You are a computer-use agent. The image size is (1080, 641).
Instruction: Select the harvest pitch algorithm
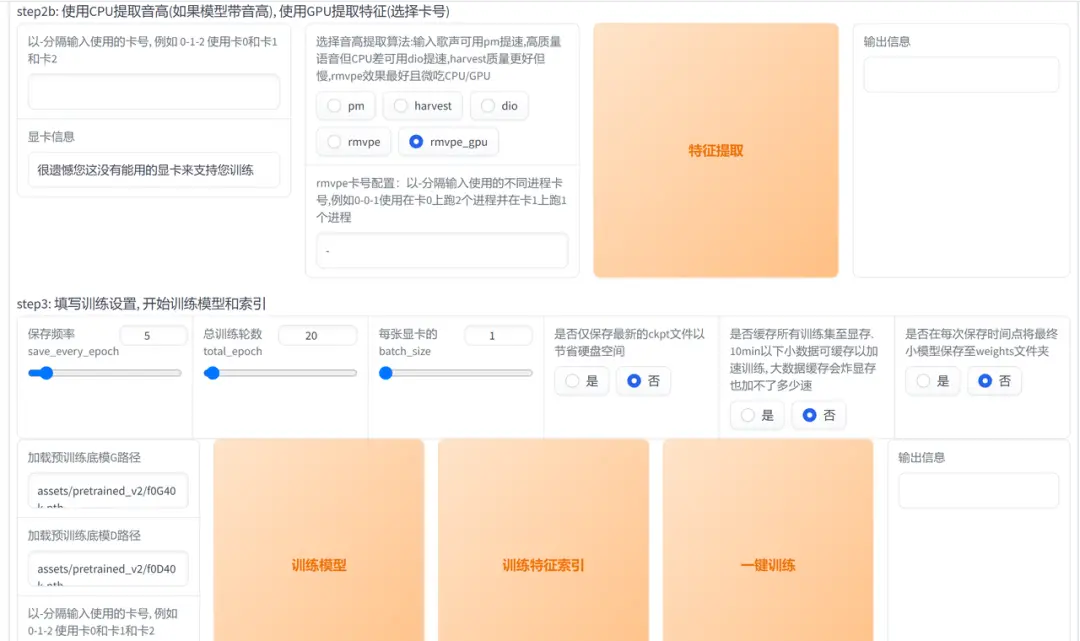tap(422, 106)
